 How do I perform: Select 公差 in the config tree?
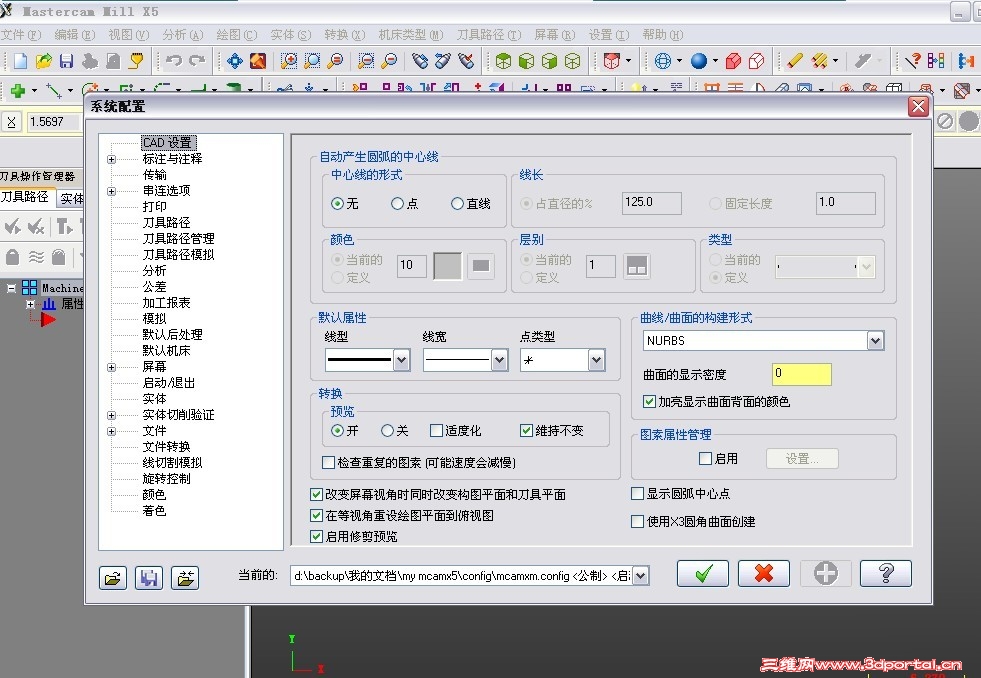[x=154, y=286]
